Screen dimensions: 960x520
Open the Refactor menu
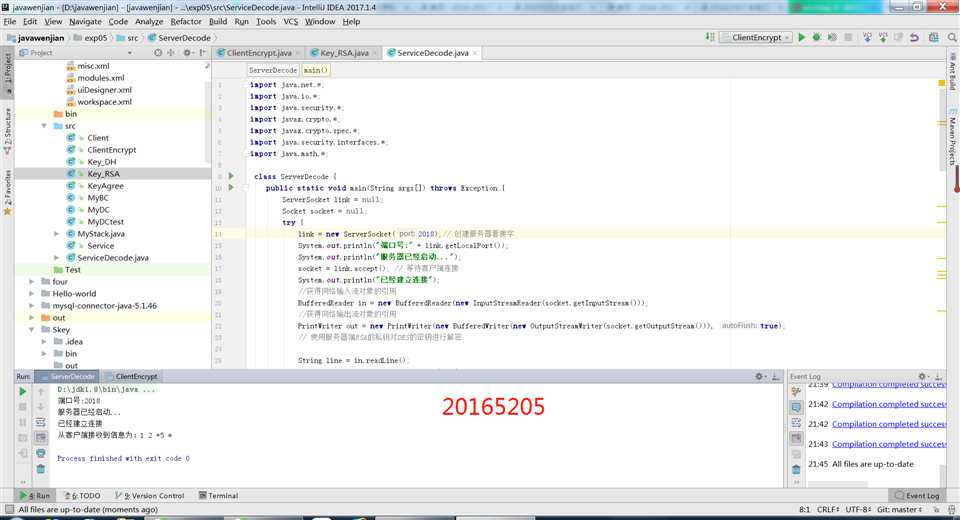click(186, 21)
